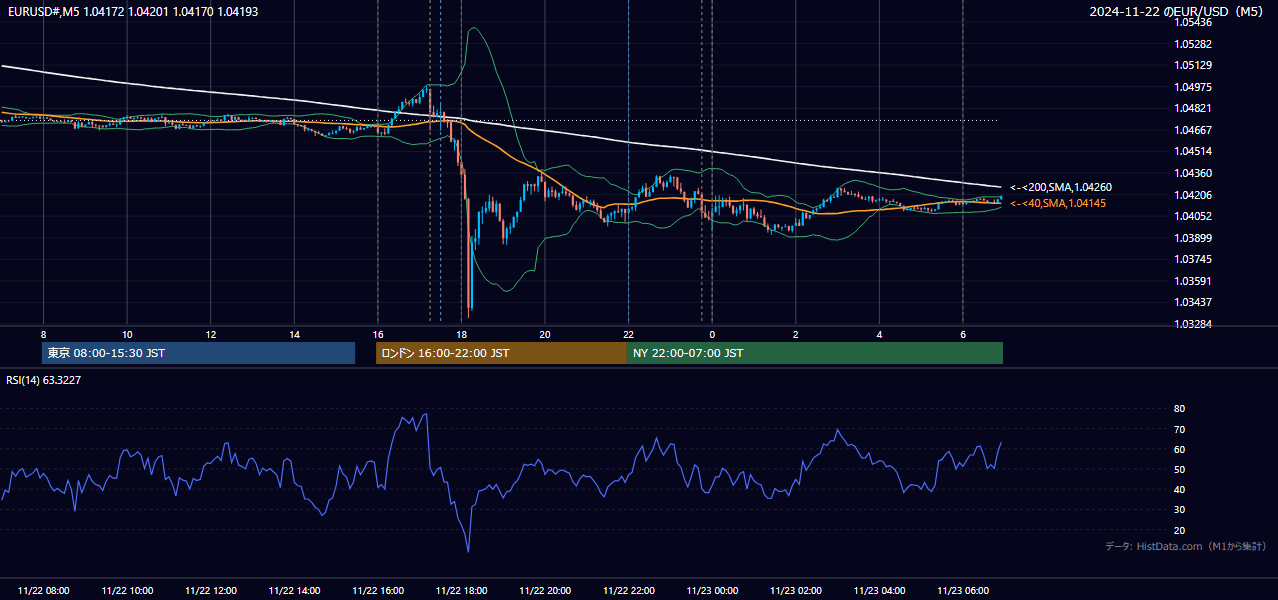Click price axis label 1.03899
The image size is (1278, 600).
coord(1193,238)
